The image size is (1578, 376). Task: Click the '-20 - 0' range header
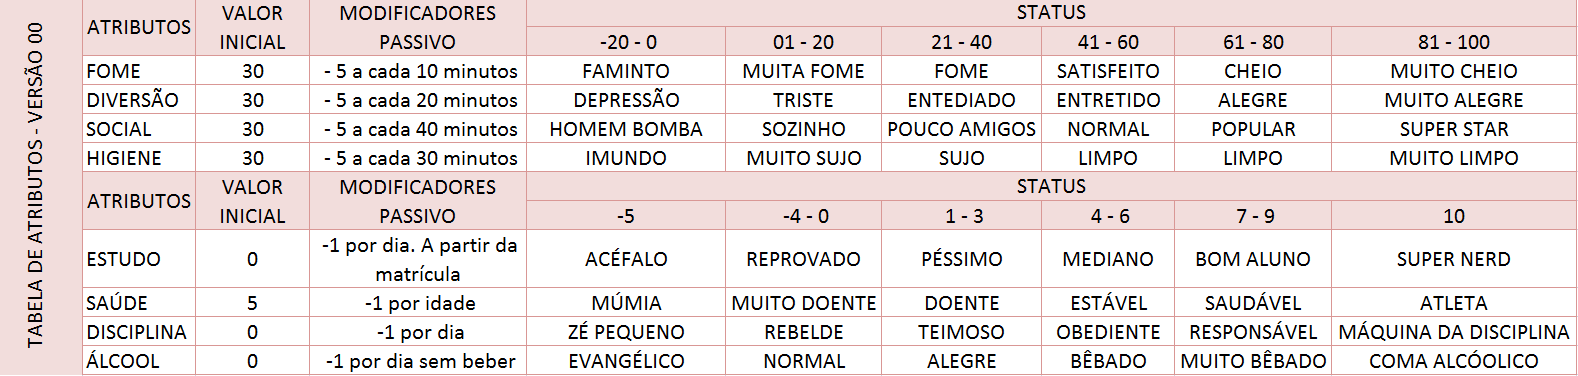point(626,42)
